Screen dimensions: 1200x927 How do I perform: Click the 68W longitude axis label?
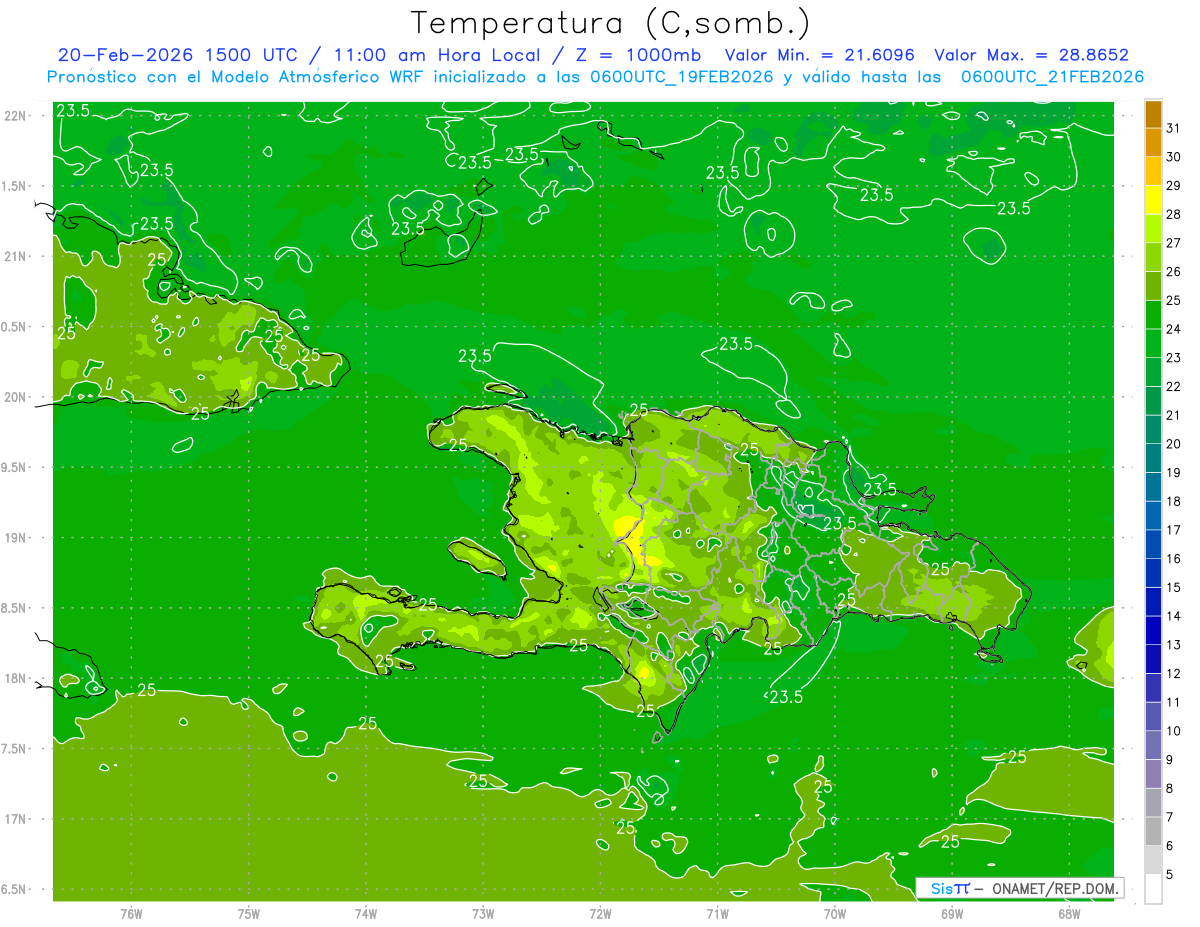tap(1069, 914)
